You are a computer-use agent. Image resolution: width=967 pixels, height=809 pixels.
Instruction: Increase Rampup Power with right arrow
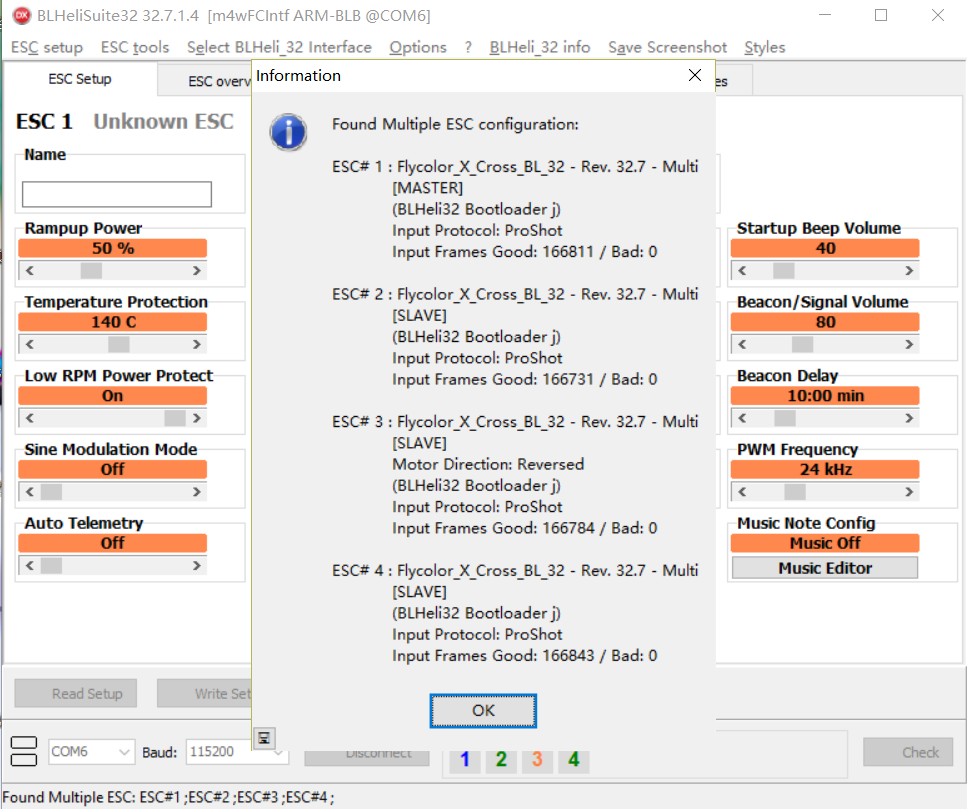tap(197, 270)
